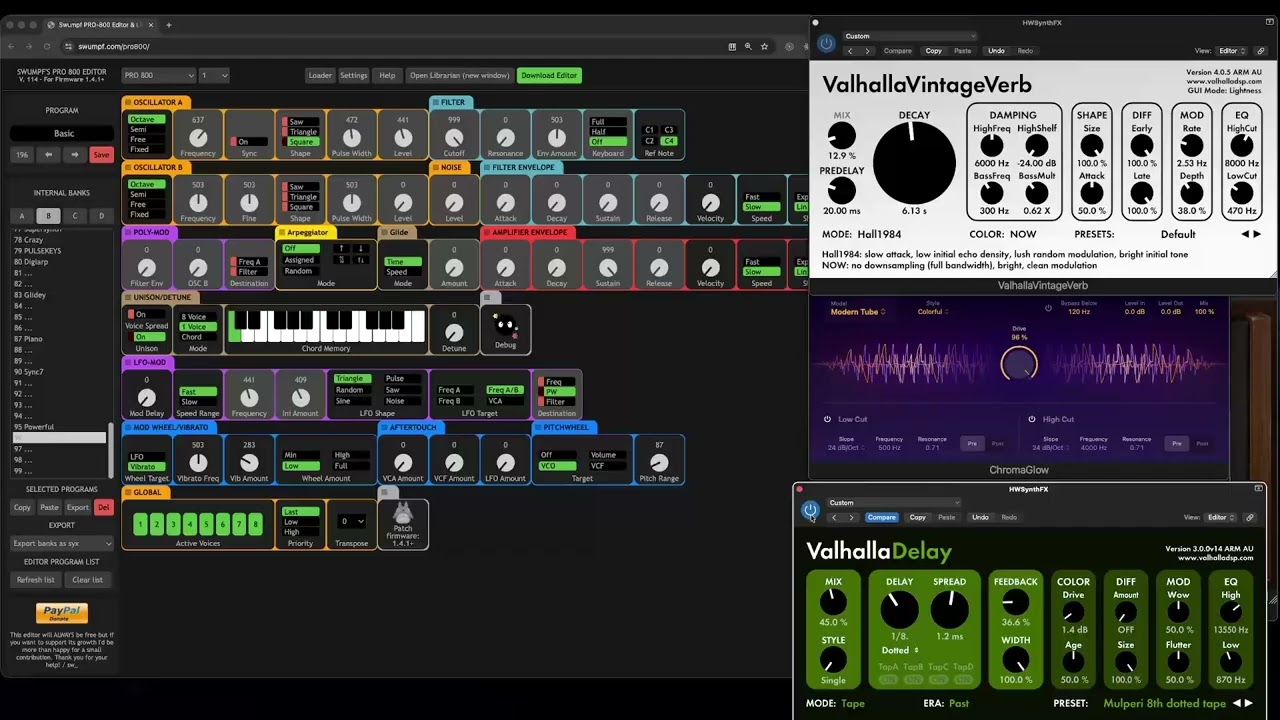Click next preset arrow in ValhallaVintageVerb presets
The width and height of the screenshot is (1280, 720).
(x=1257, y=234)
